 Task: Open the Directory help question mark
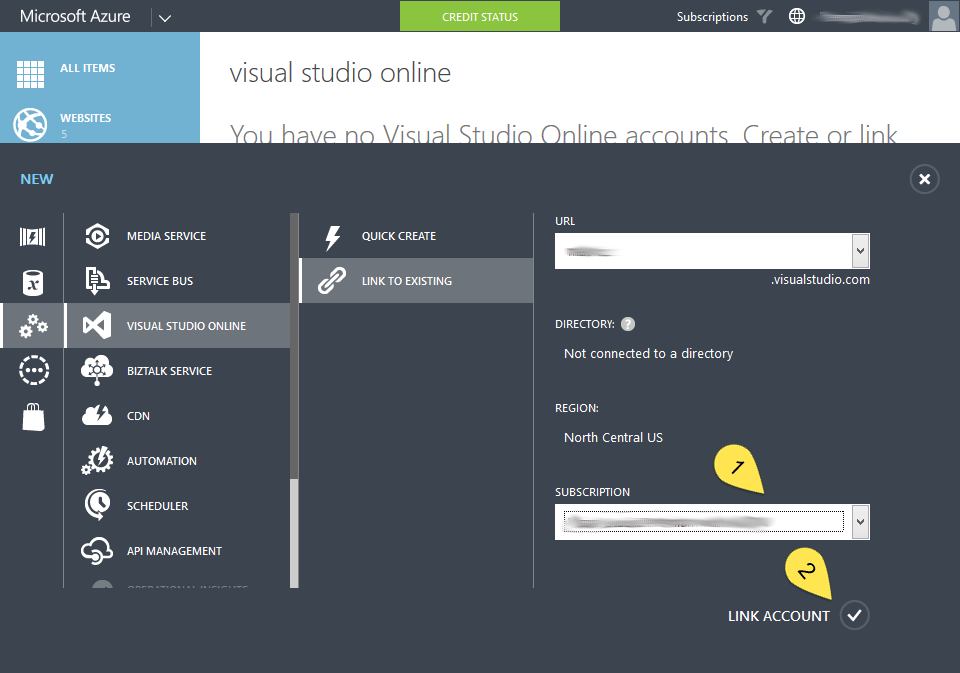628,323
